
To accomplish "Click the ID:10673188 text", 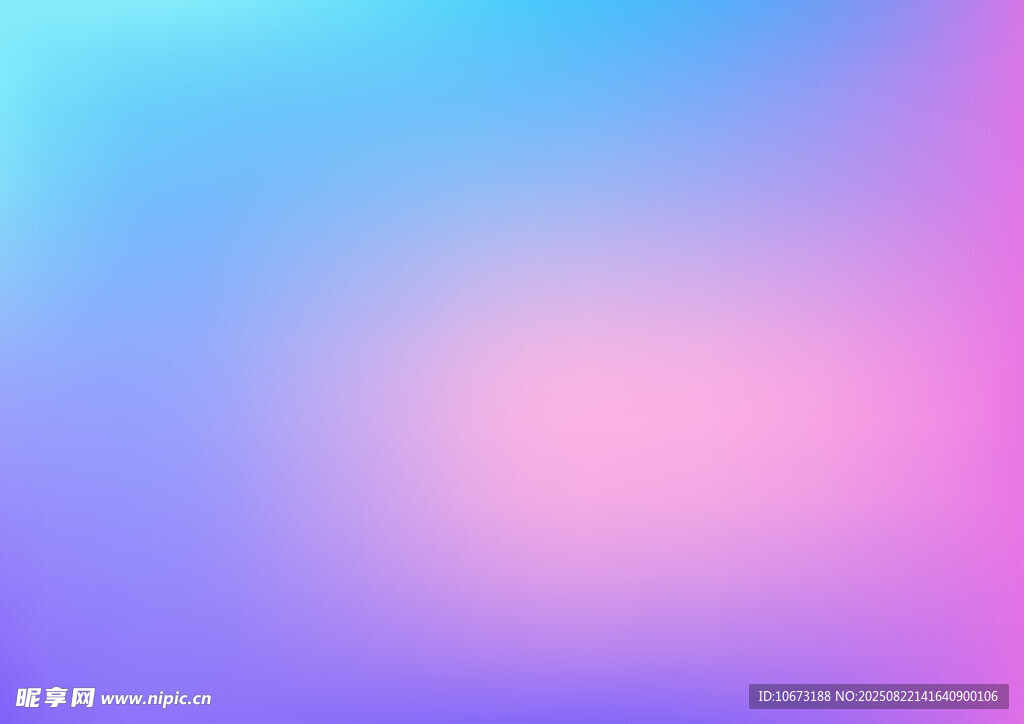I will coord(794,697).
